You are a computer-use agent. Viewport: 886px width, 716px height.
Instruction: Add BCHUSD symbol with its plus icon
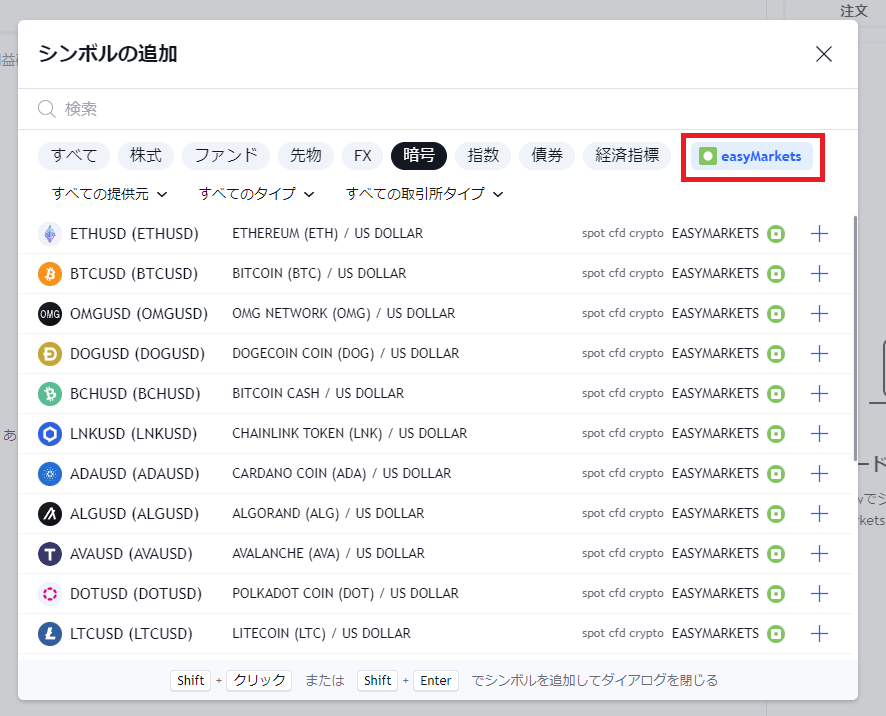click(819, 394)
